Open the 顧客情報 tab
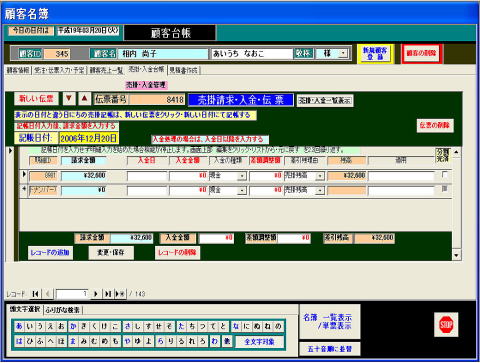The height and width of the screenshot is (363, 480). tap(18, 70)
